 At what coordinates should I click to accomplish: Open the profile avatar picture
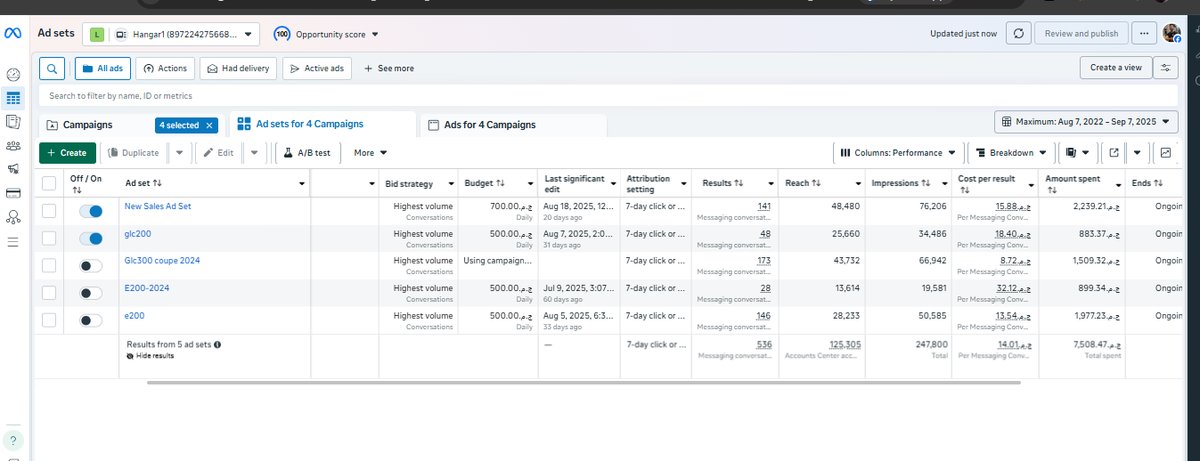[x=1172, y=33]
